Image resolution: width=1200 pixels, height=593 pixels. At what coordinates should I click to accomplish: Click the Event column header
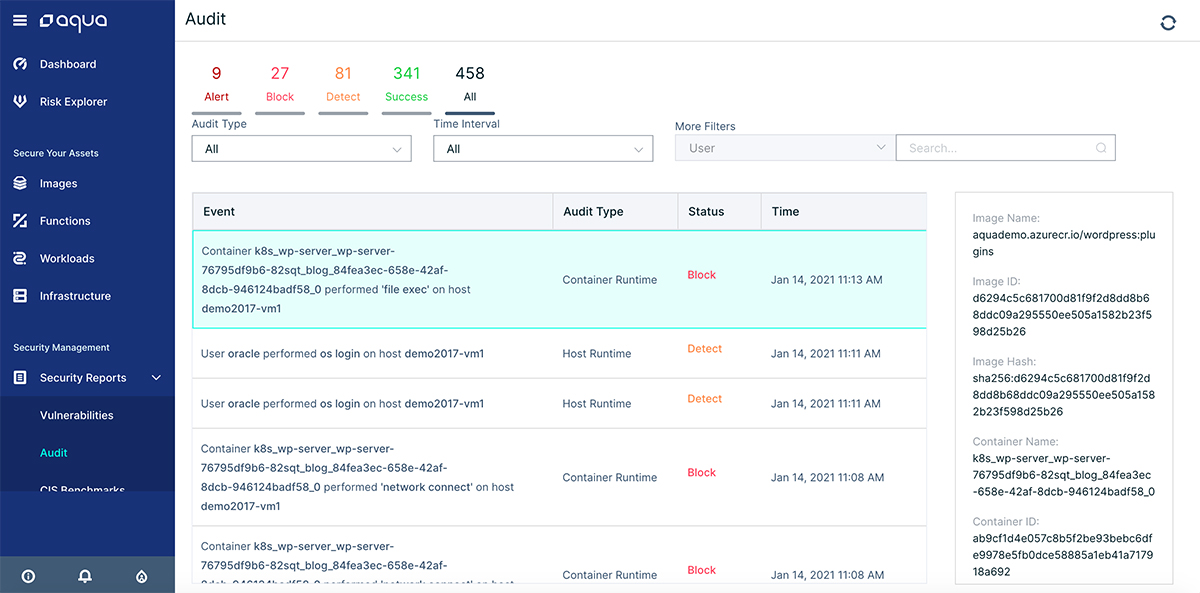click(x=372, y=211)
